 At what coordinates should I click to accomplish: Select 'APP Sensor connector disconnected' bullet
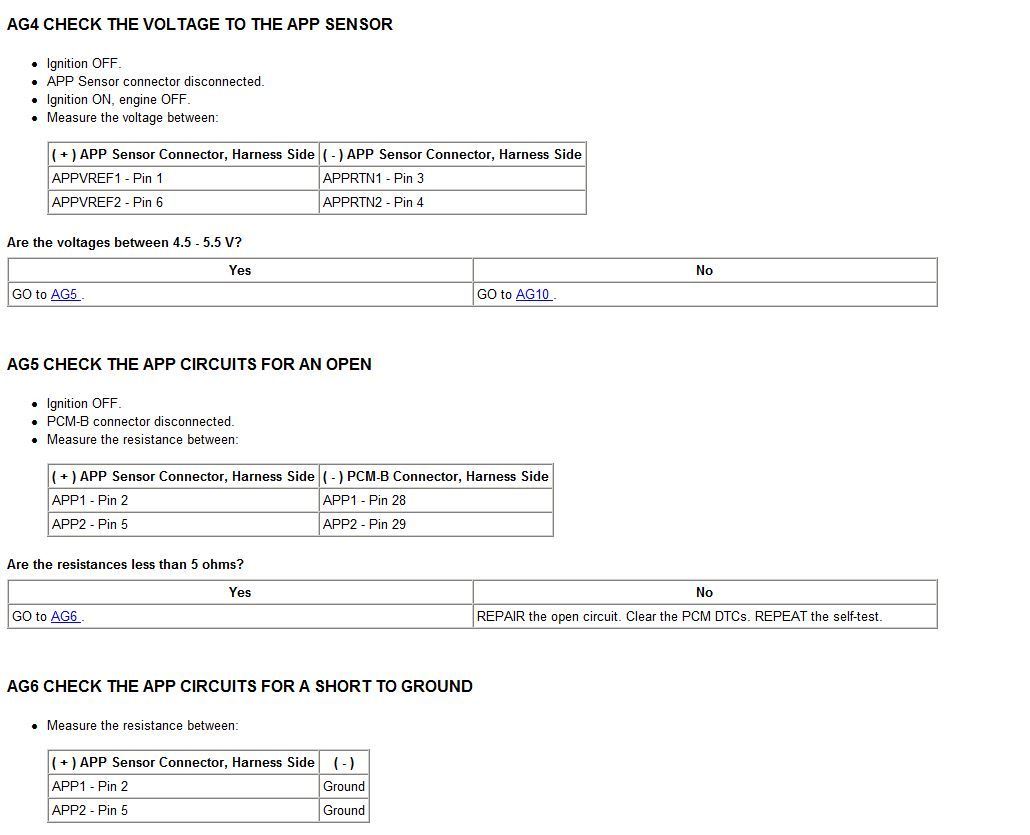point(155,81)
